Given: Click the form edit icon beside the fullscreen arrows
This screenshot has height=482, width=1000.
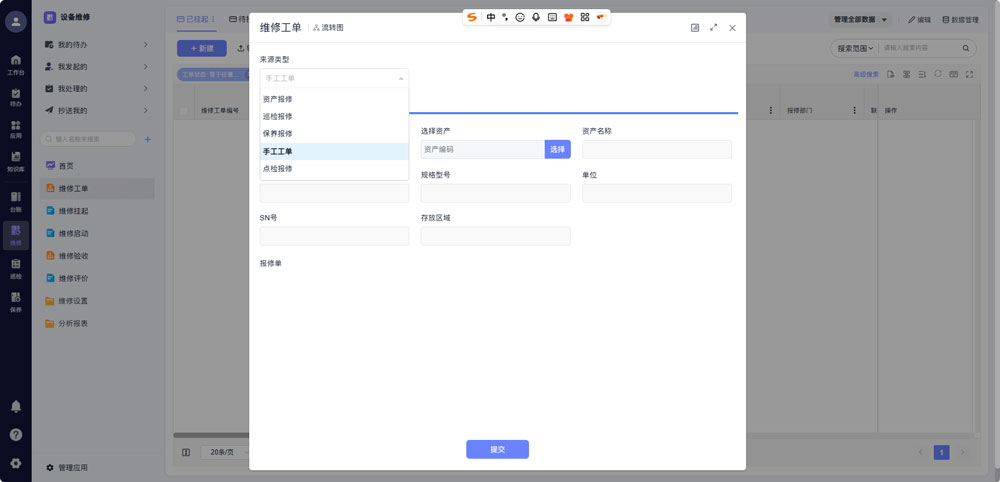Looking at the screenshot, I should click(x=695, y=28).
